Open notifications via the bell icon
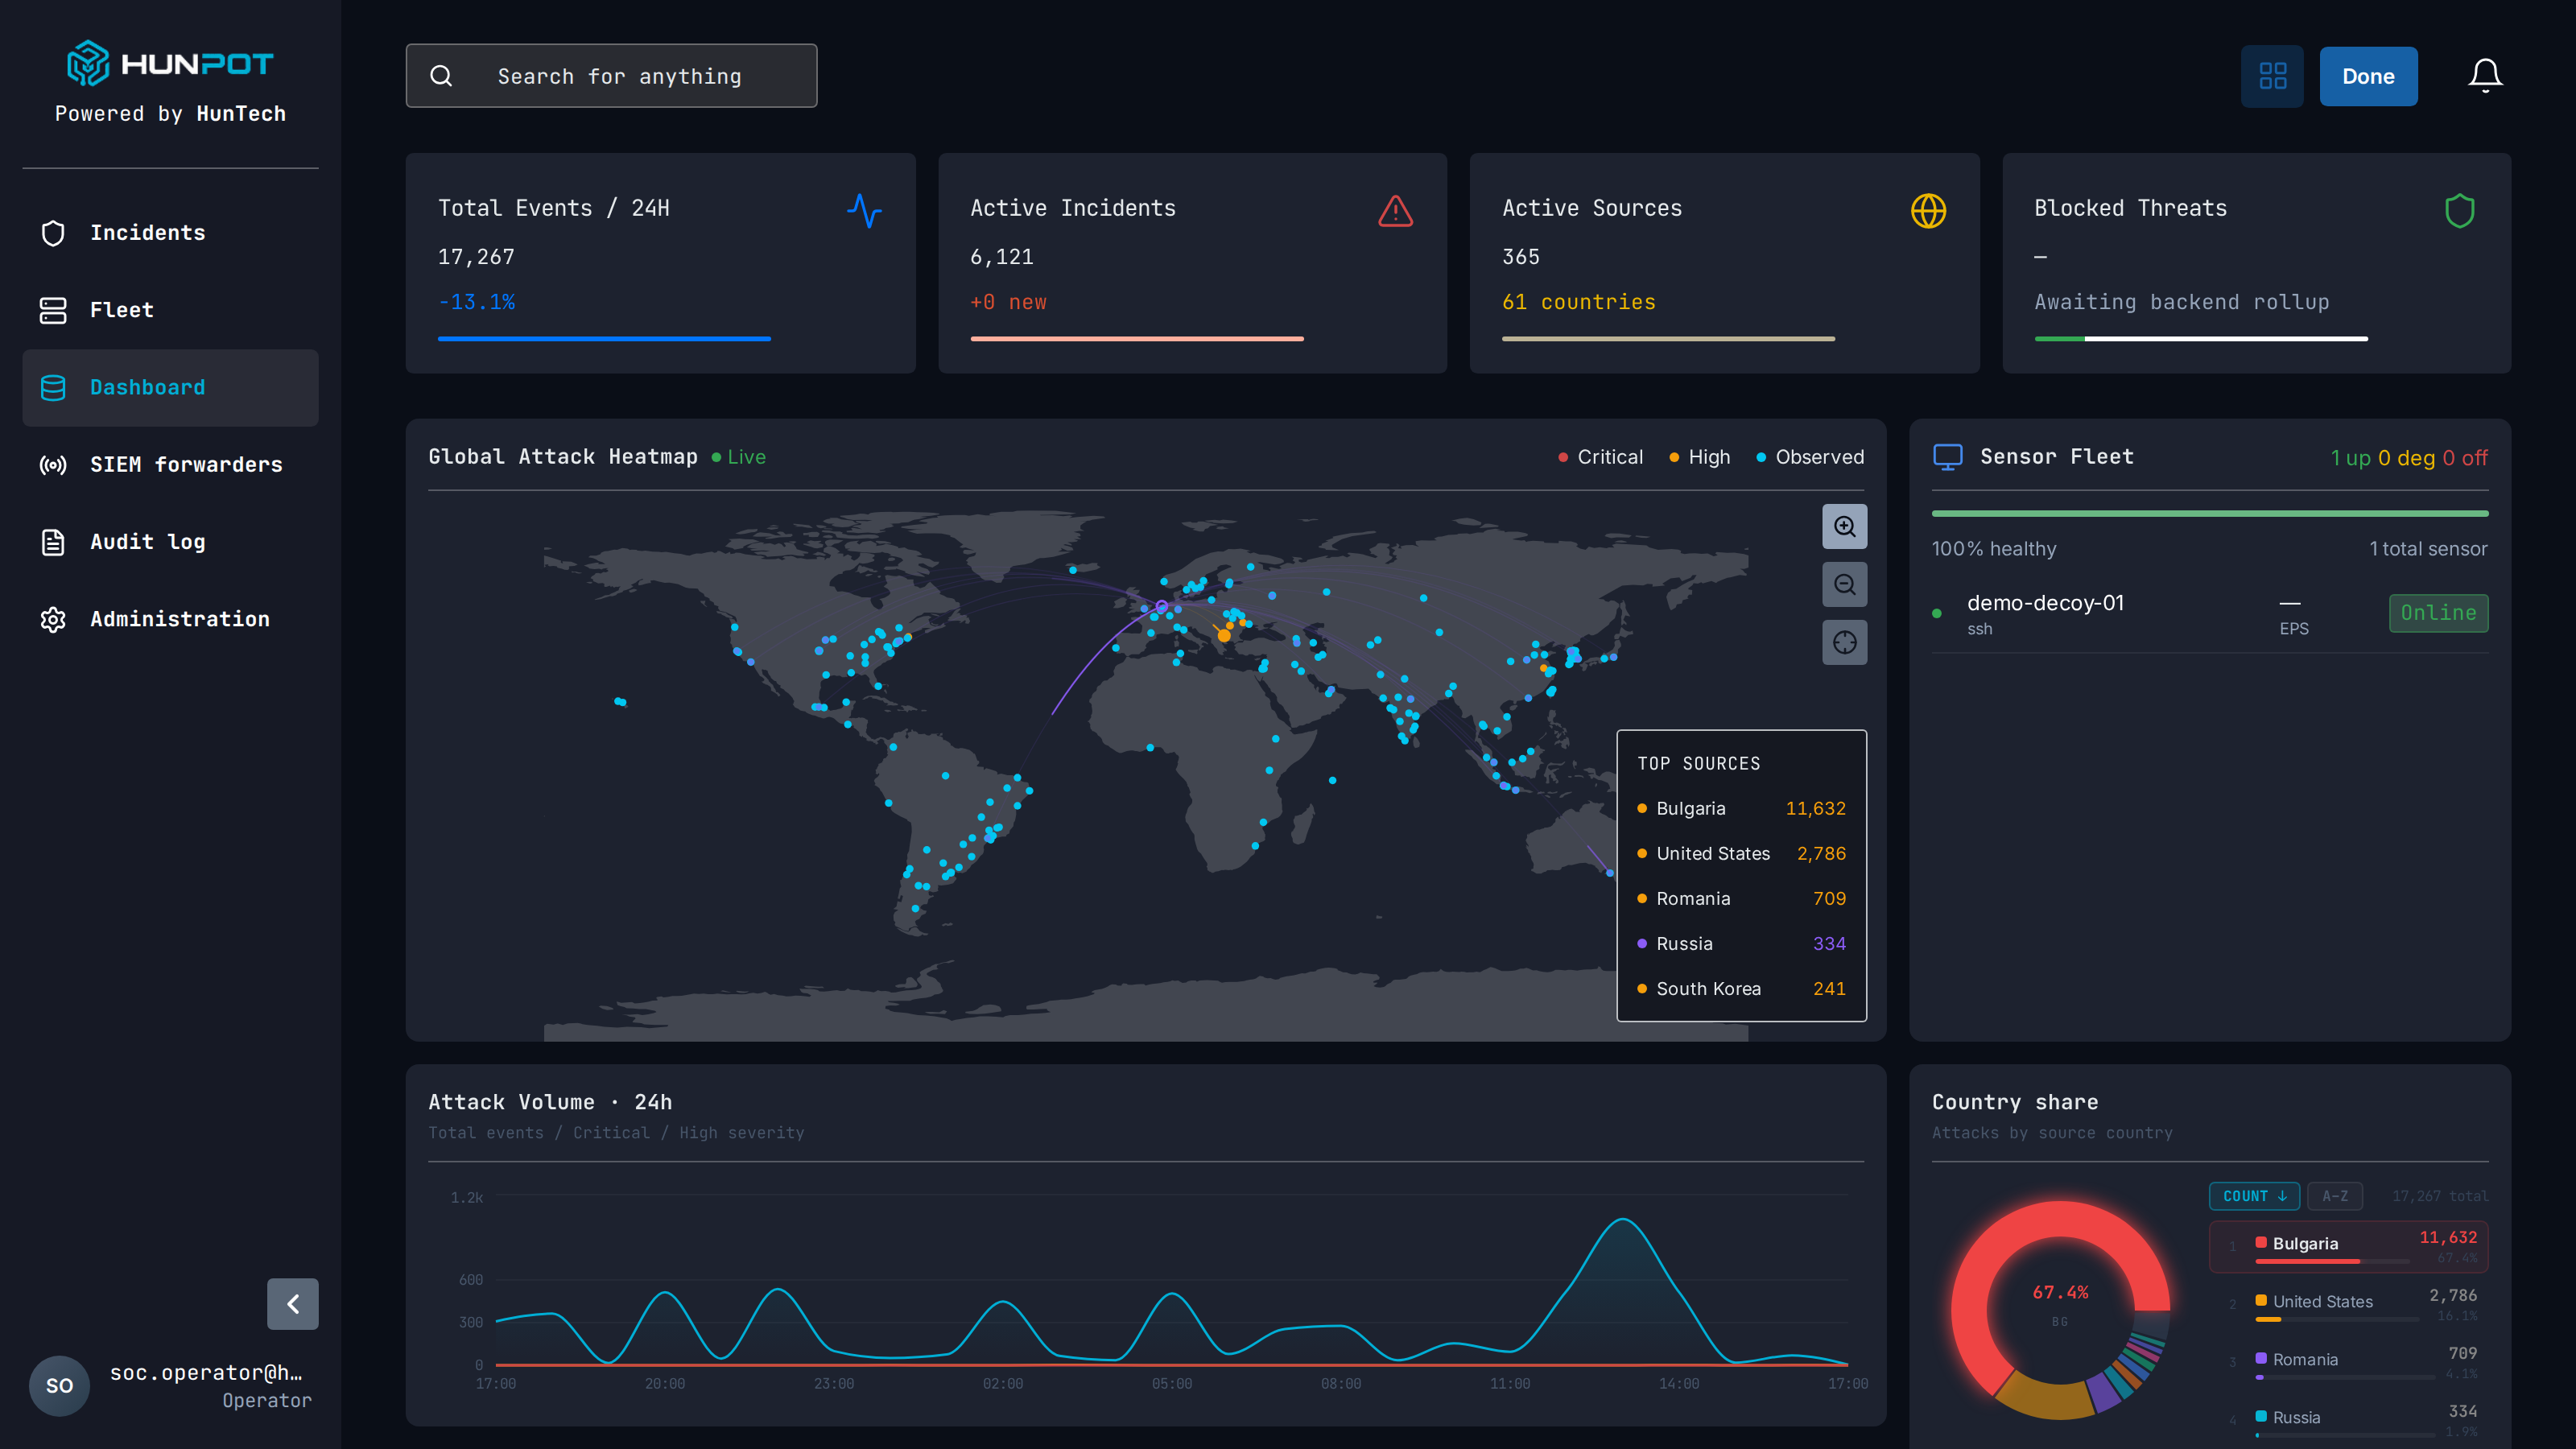Screen dimensions: 2576x1449 point(2485,76)
